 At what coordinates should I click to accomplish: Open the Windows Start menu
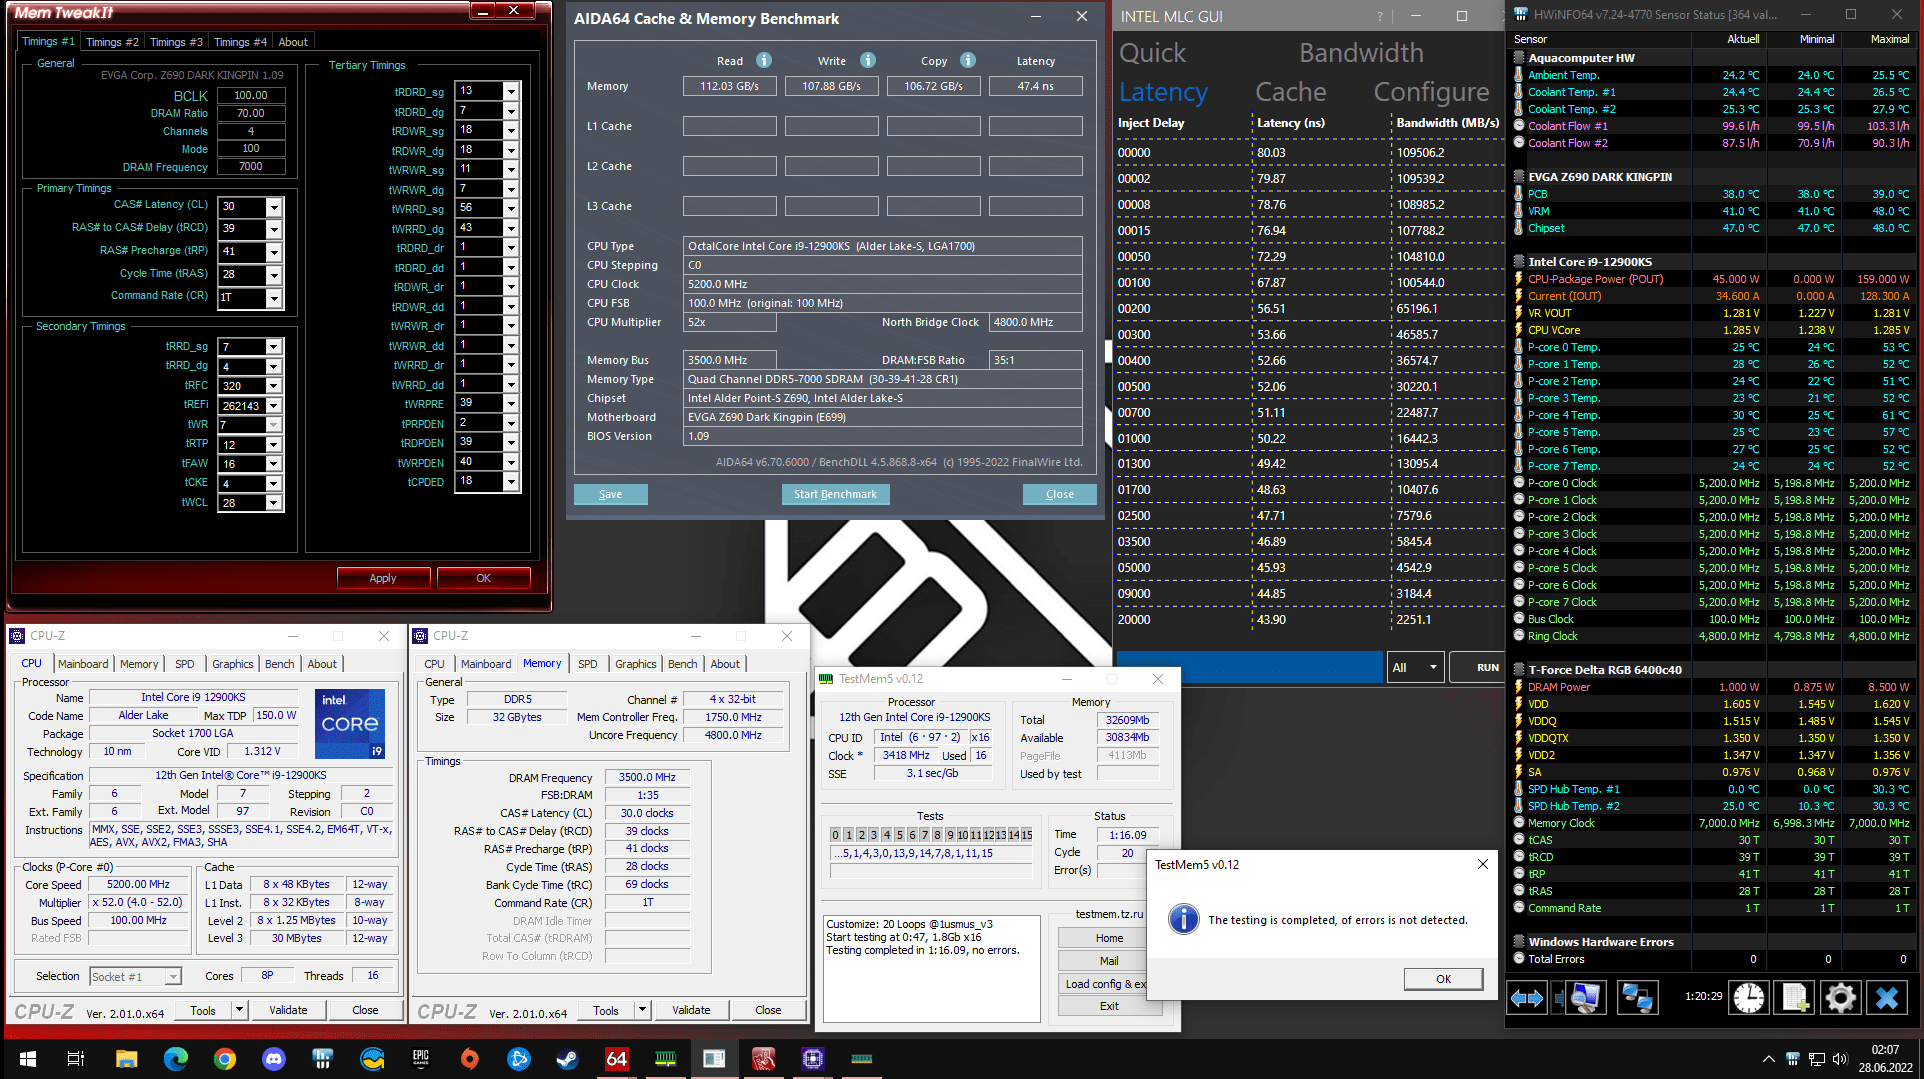(x=28, y=1058)
